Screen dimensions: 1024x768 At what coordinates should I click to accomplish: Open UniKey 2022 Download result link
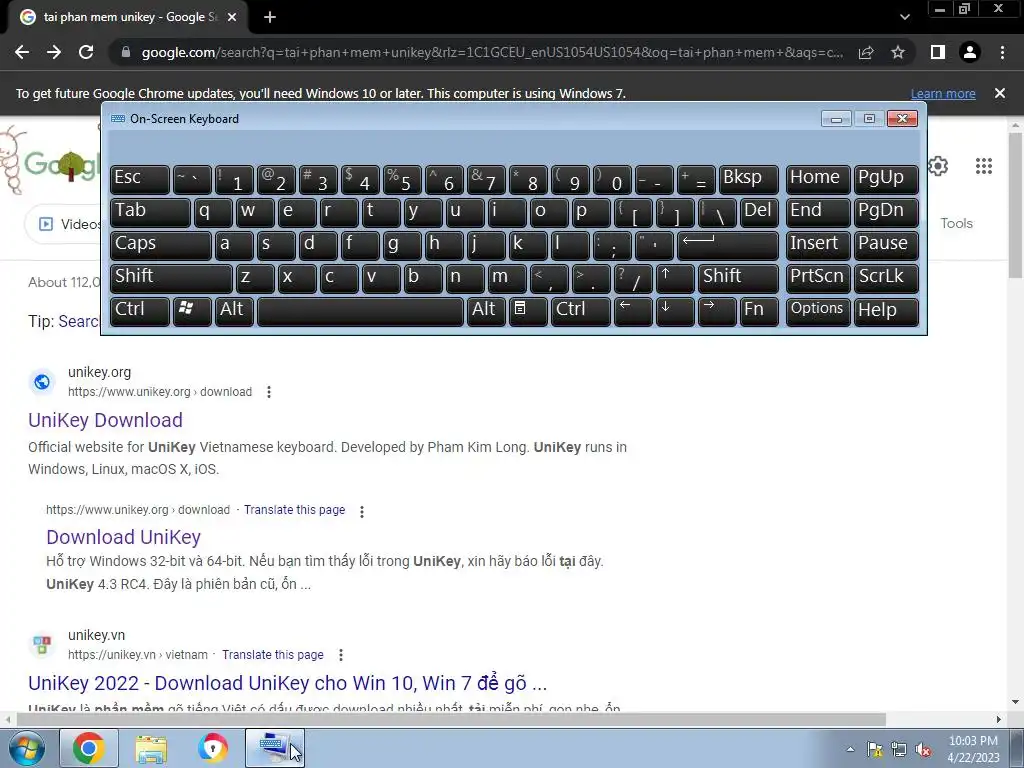tap(287, 683)
